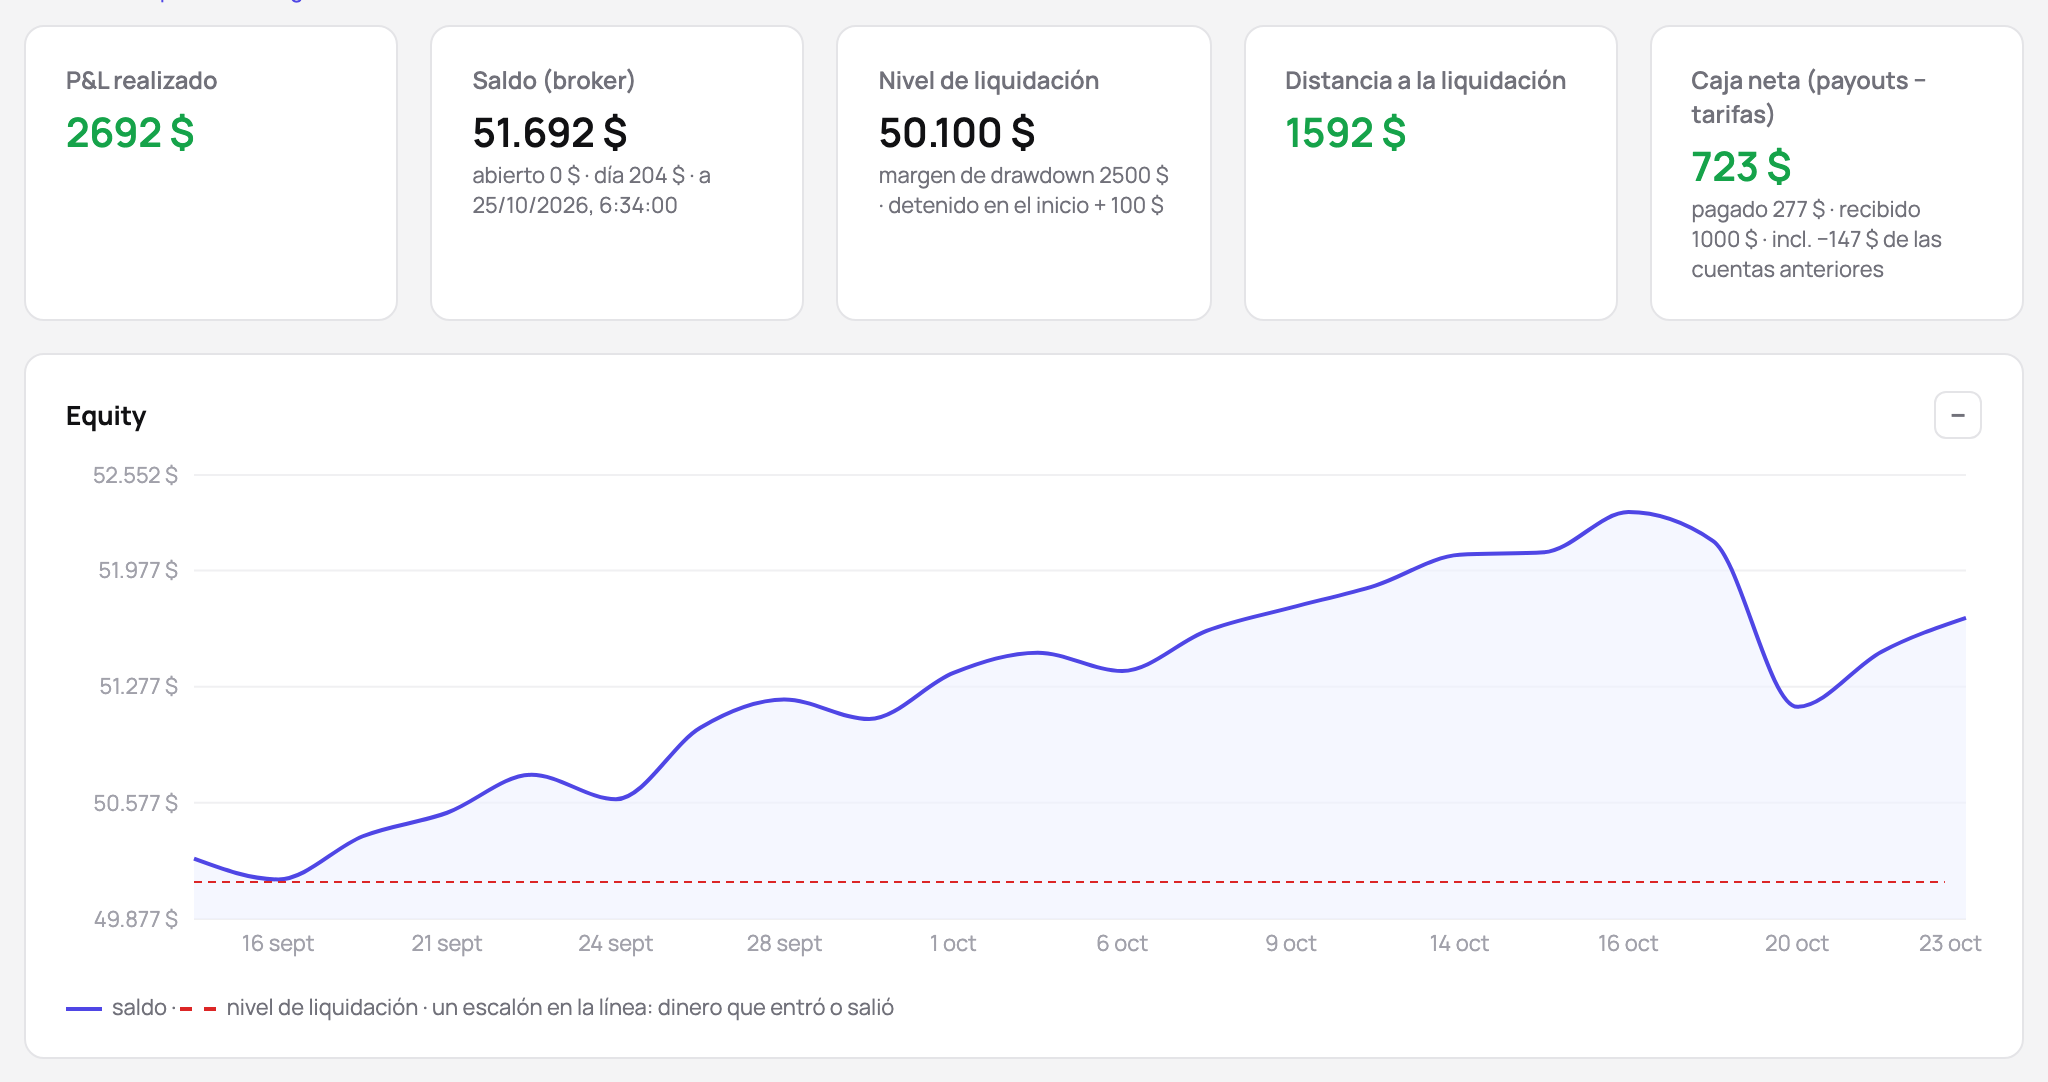Click the 20 oct x-axis label
Screen dimensions: 2048x1082
tap(1797, 943)
